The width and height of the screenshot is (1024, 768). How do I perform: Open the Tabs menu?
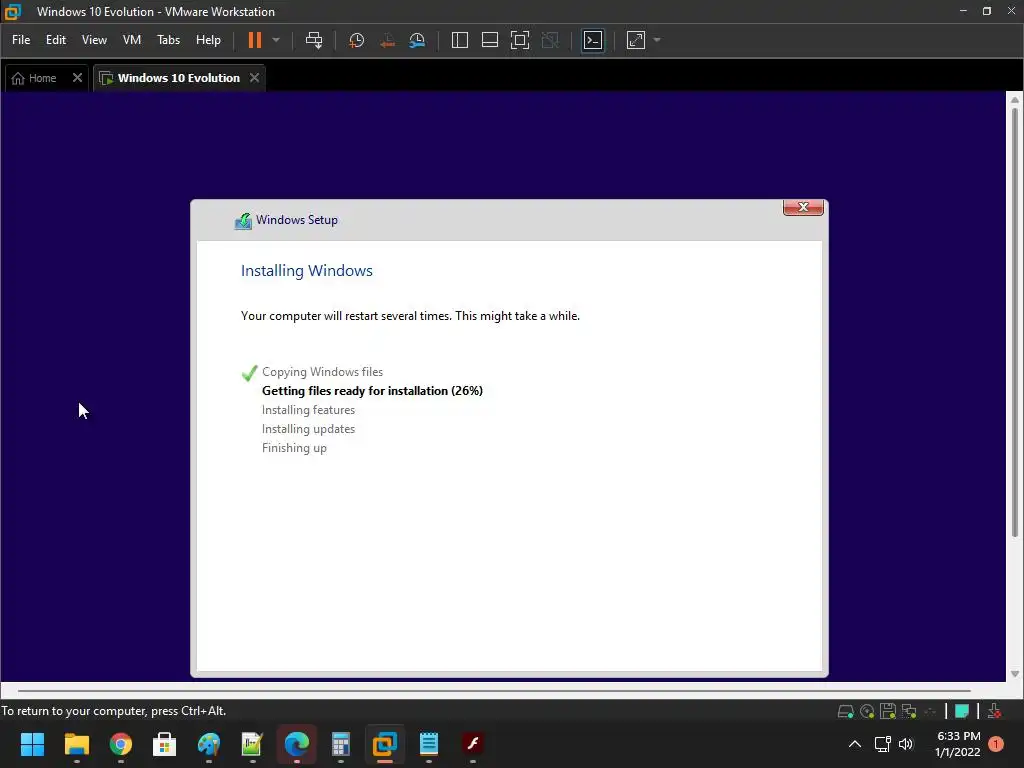(x=168, y=40)
